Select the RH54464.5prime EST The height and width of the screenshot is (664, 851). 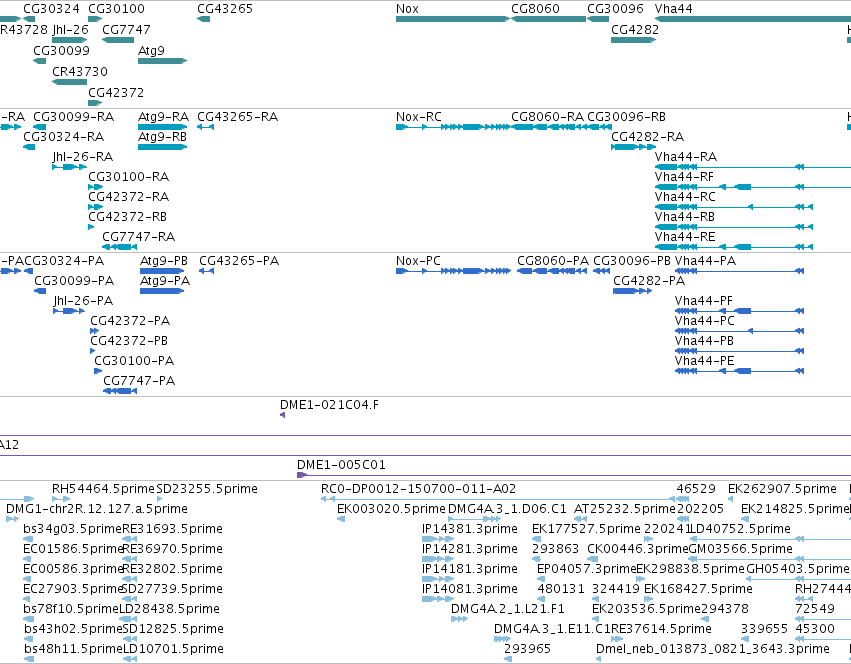pyautogui.click(x=61, y=499)
